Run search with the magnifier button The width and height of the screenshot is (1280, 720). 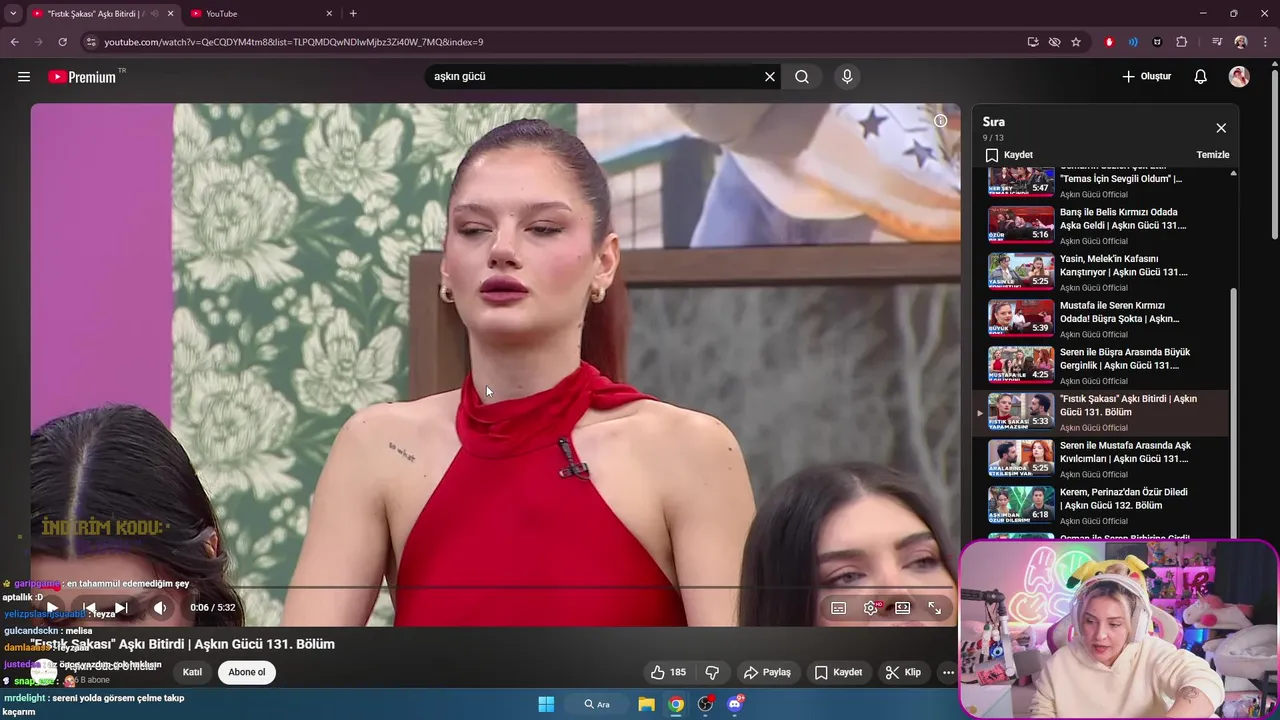pos(802,77)
